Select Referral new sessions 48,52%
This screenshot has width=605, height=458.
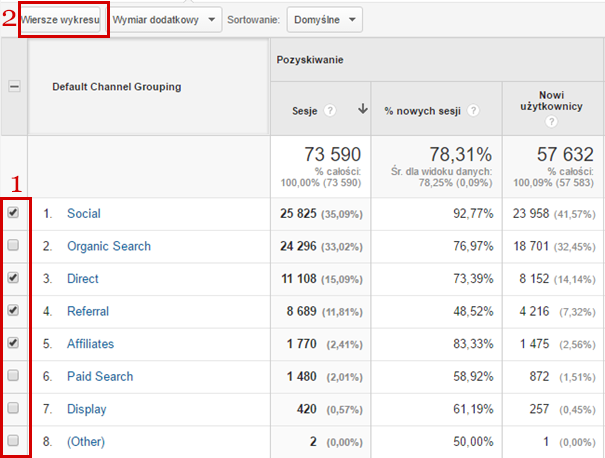[x=473, y=311]
